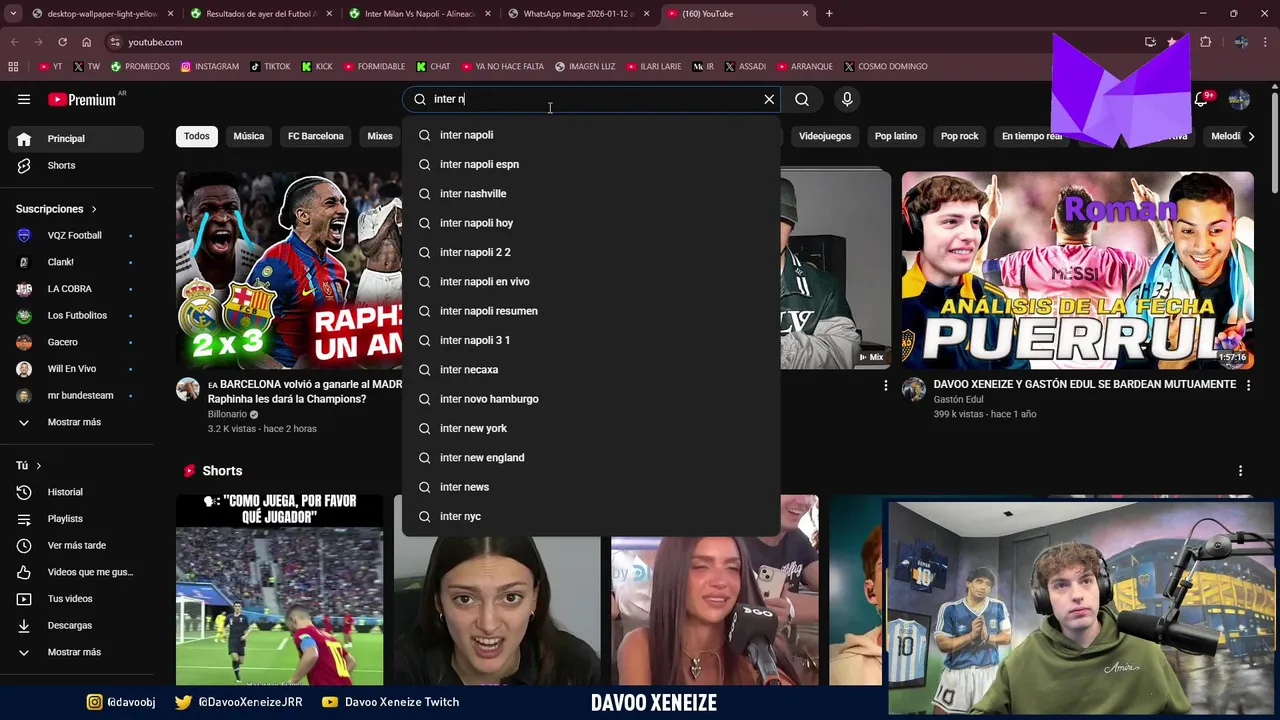Screen dimensions: 1280x720
Task: Open VQZ Football channel subscription
Action: tap(76, 235)
